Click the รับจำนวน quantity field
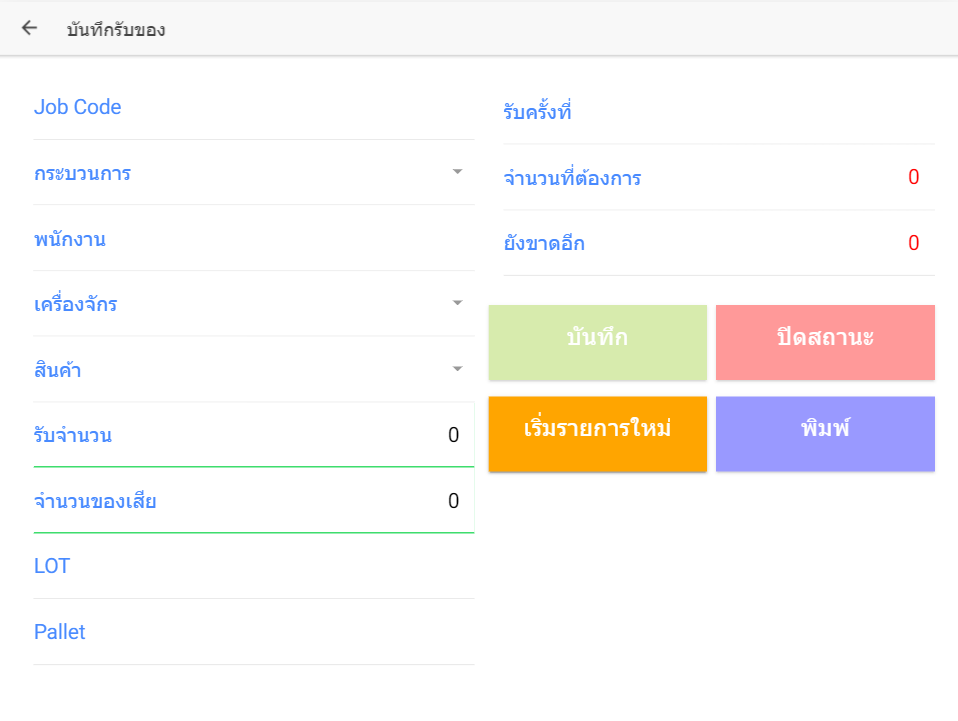Image resolution: width=958 pixels, height=721 pixels. pos(253,435)
